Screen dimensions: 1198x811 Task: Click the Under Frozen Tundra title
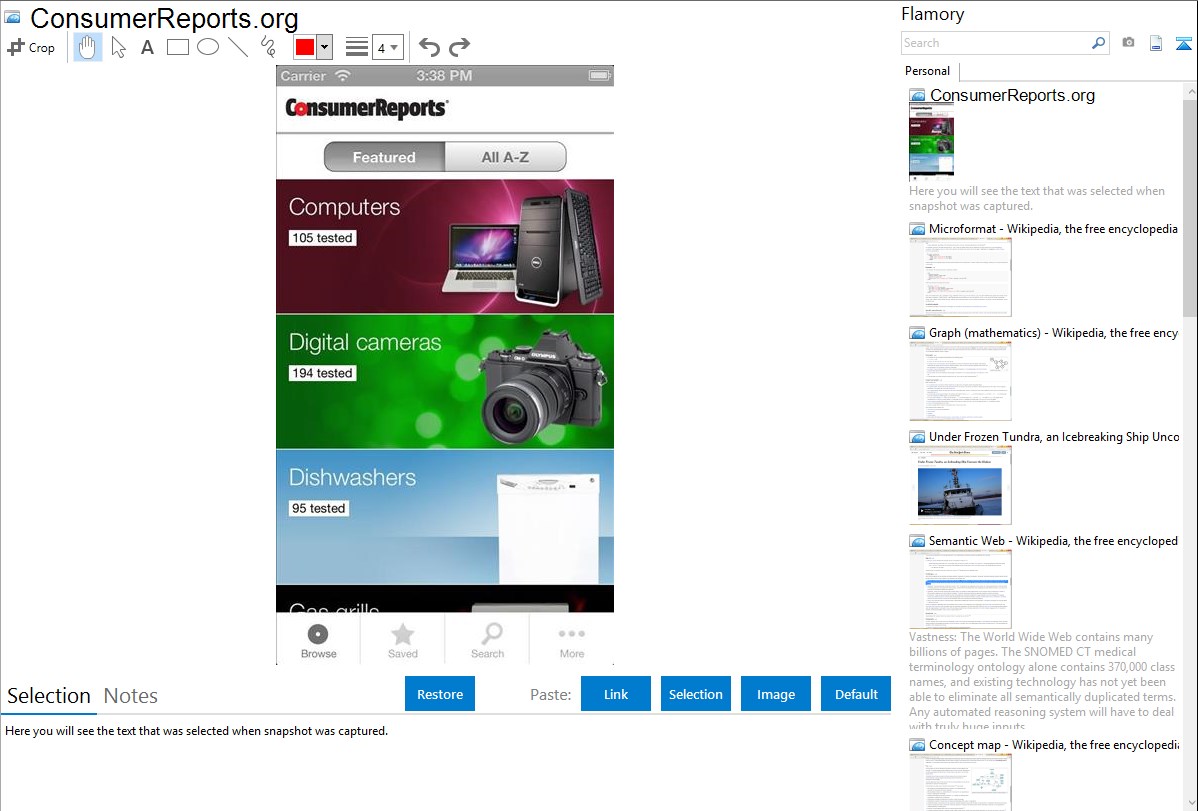coord(1054,436)
